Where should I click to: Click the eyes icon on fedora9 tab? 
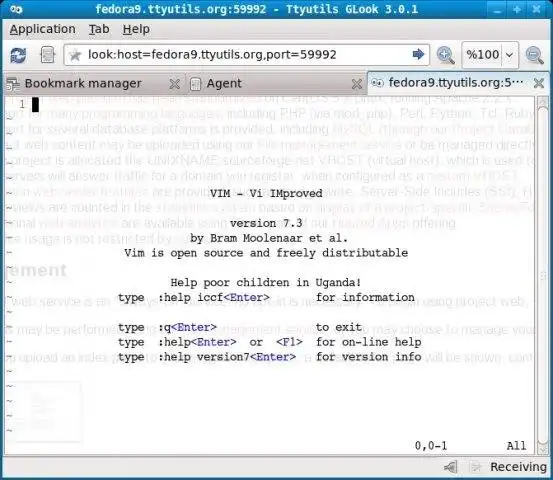pyautogui.click(x=377, y=83)
